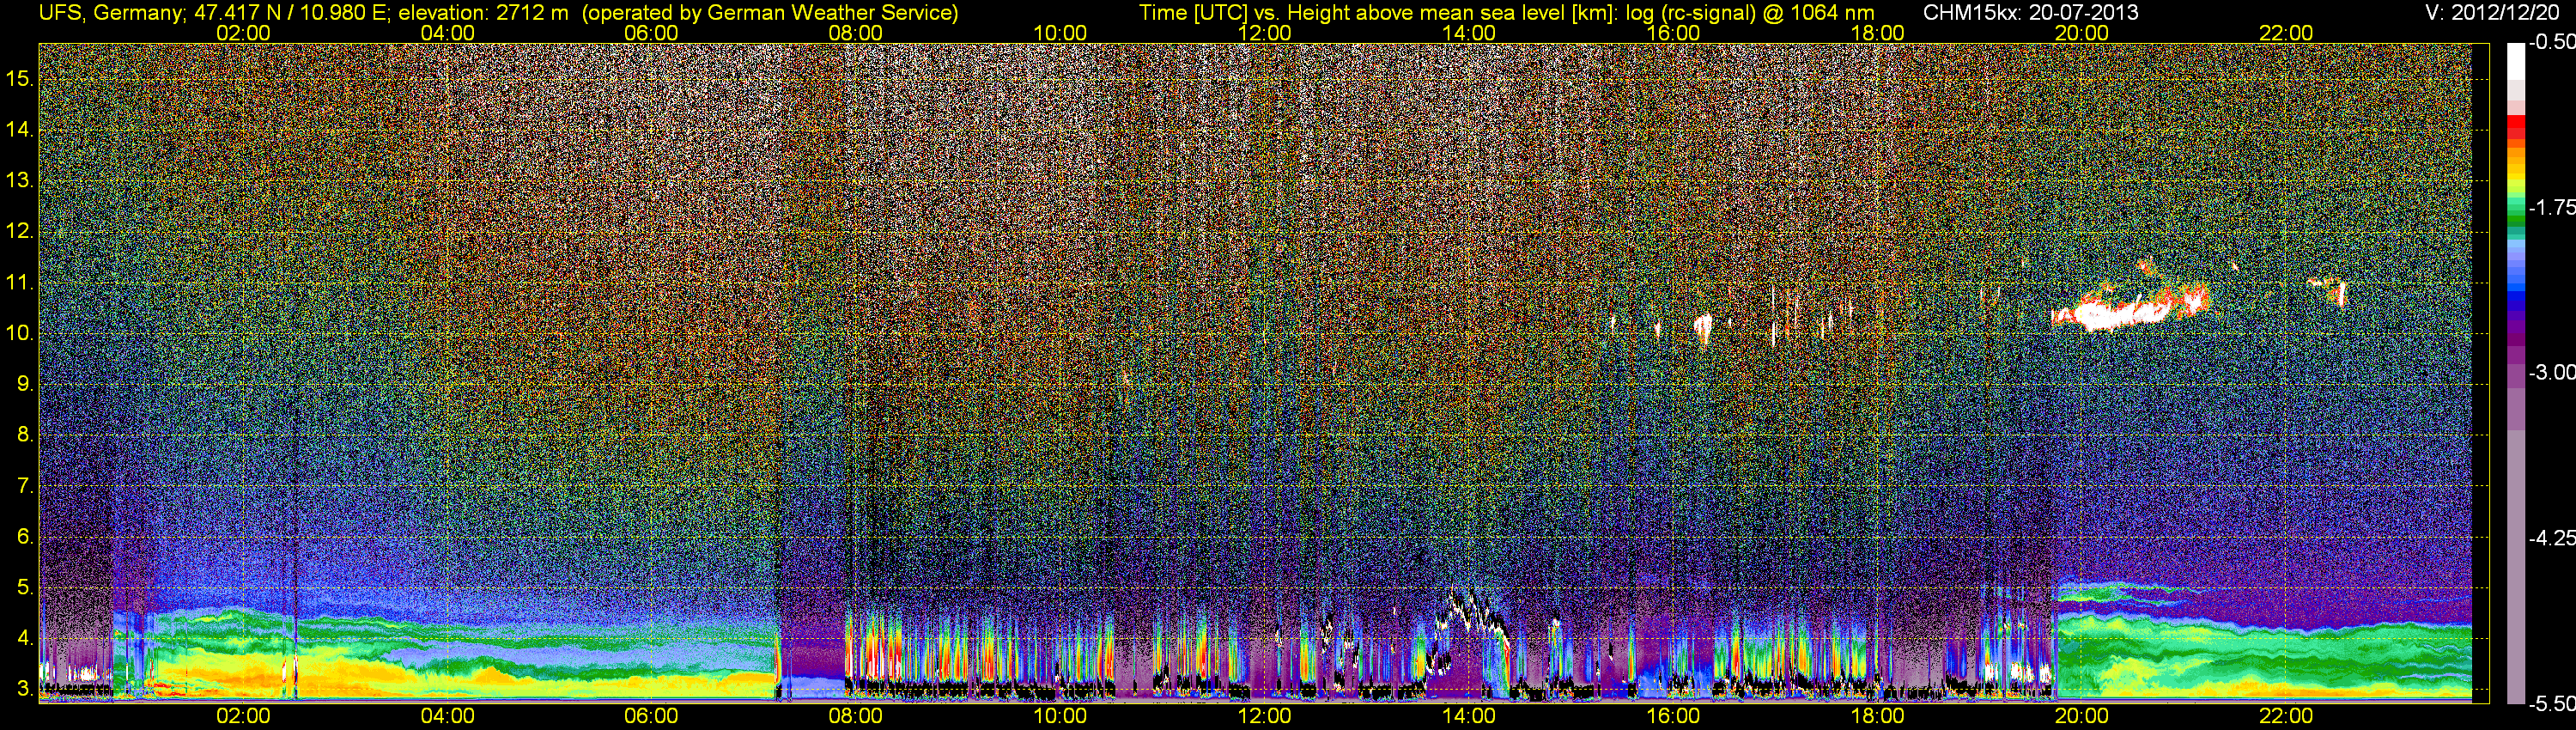Click the 22:00 label on top time axis
This screenshot has height=730, width=2576.
[x=2286, y=33]
